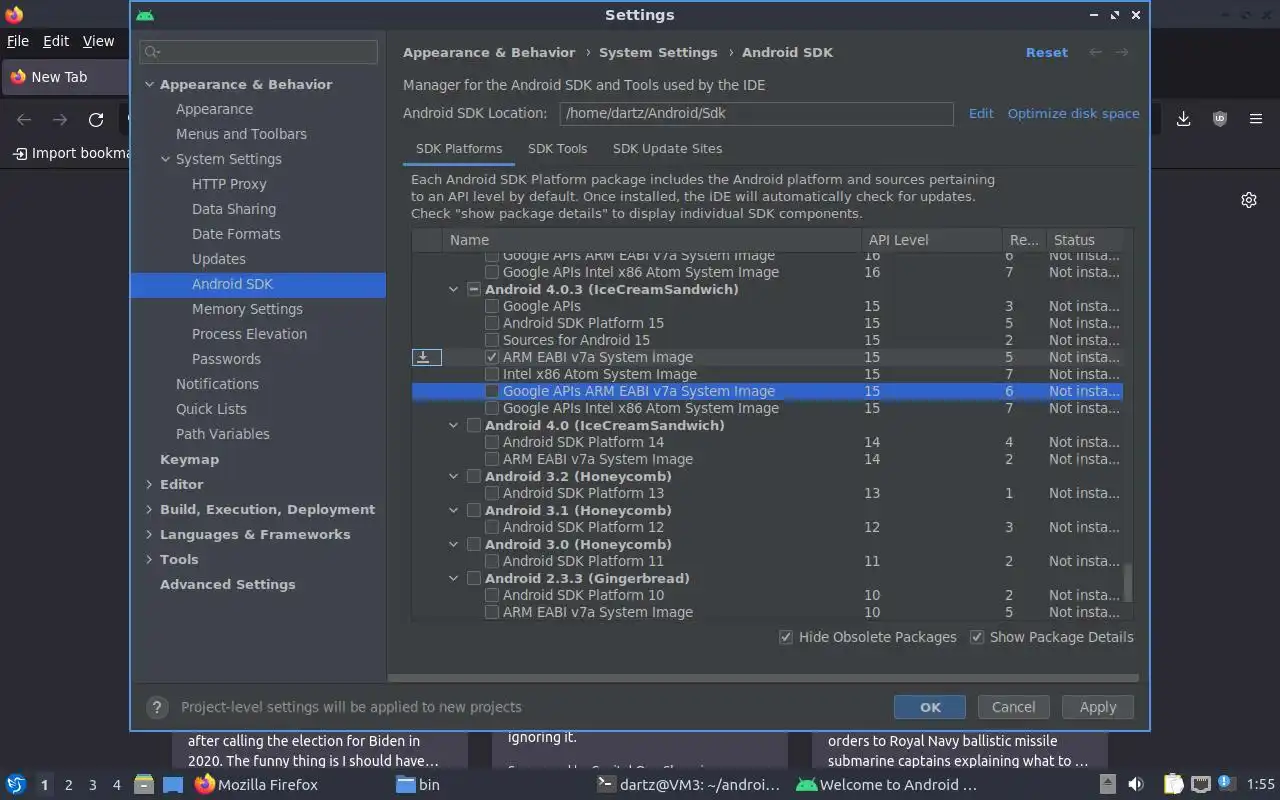This screenshot has width=1280, height=800.
Task: Click the Reset link
Action: (x=1047, y=52)
